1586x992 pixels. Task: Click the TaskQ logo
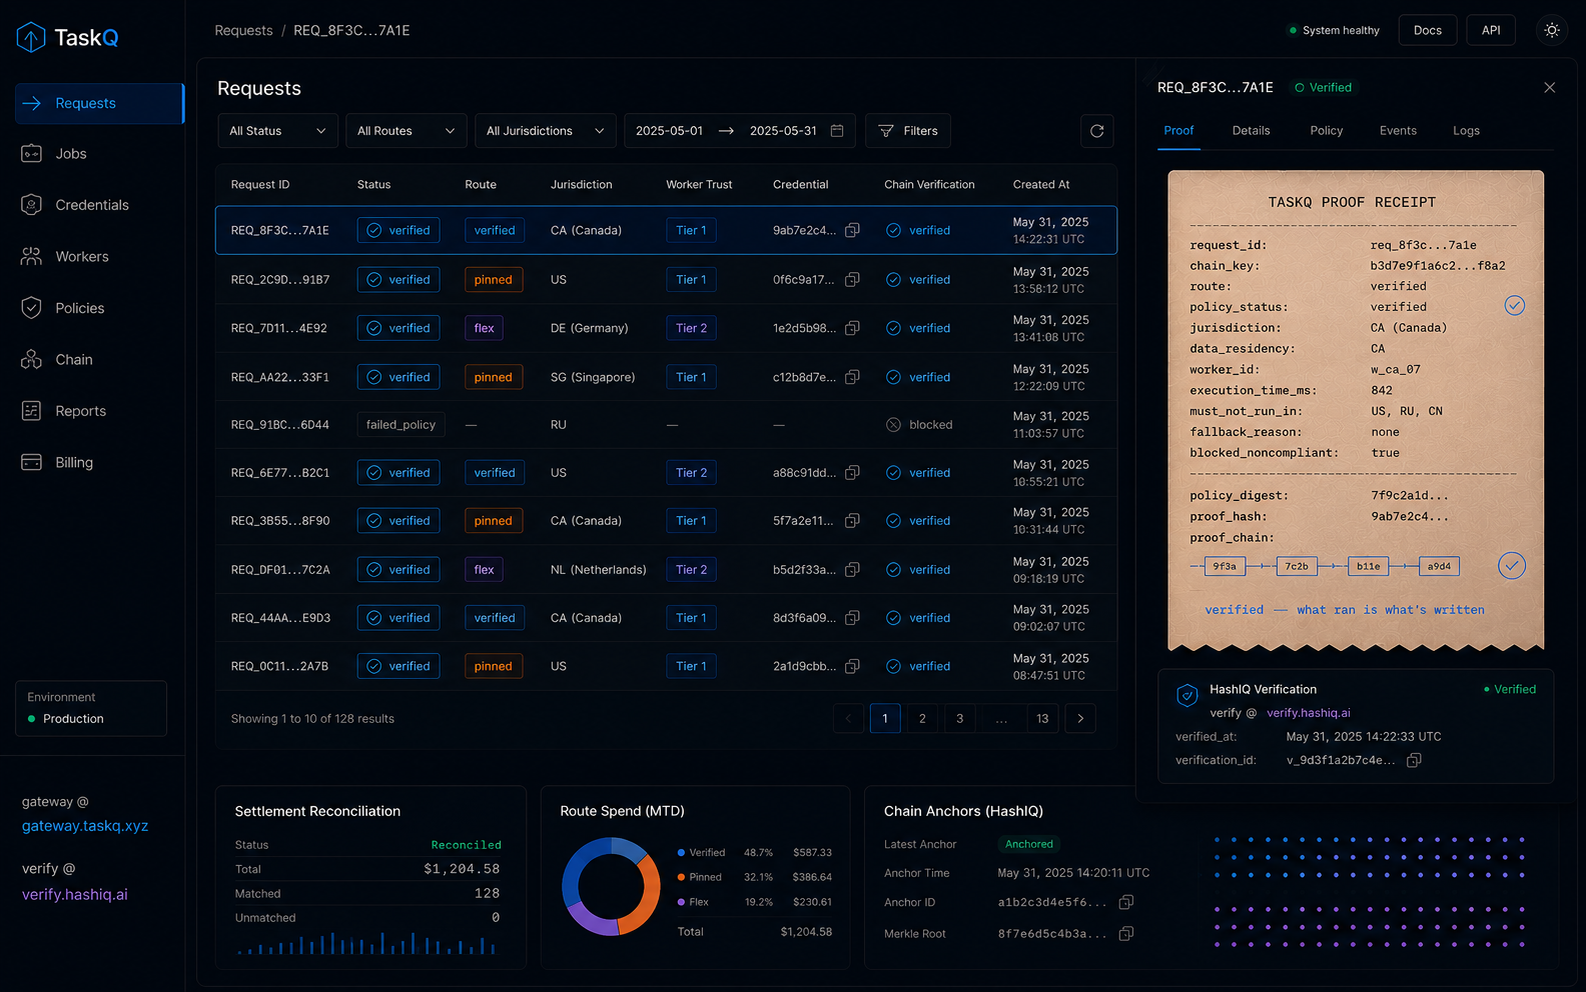[68, 38]
